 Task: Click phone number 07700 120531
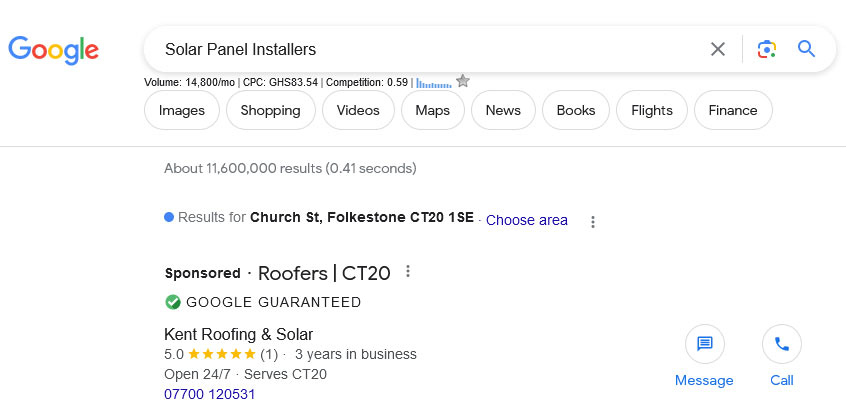pyautogui.click(x=209, y=394)
